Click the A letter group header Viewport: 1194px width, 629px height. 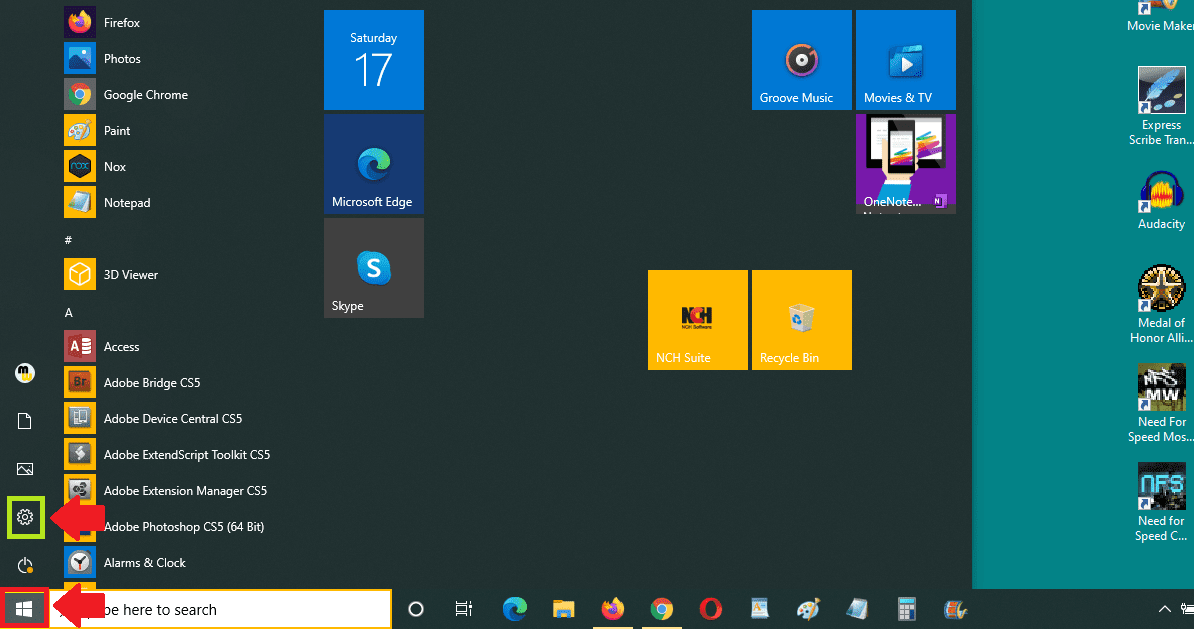(x=69, y=312)
